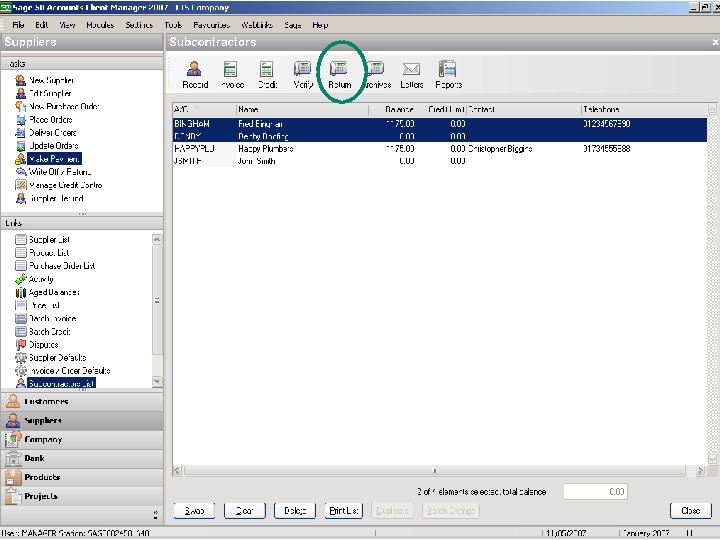Open Disputes link

37,344
